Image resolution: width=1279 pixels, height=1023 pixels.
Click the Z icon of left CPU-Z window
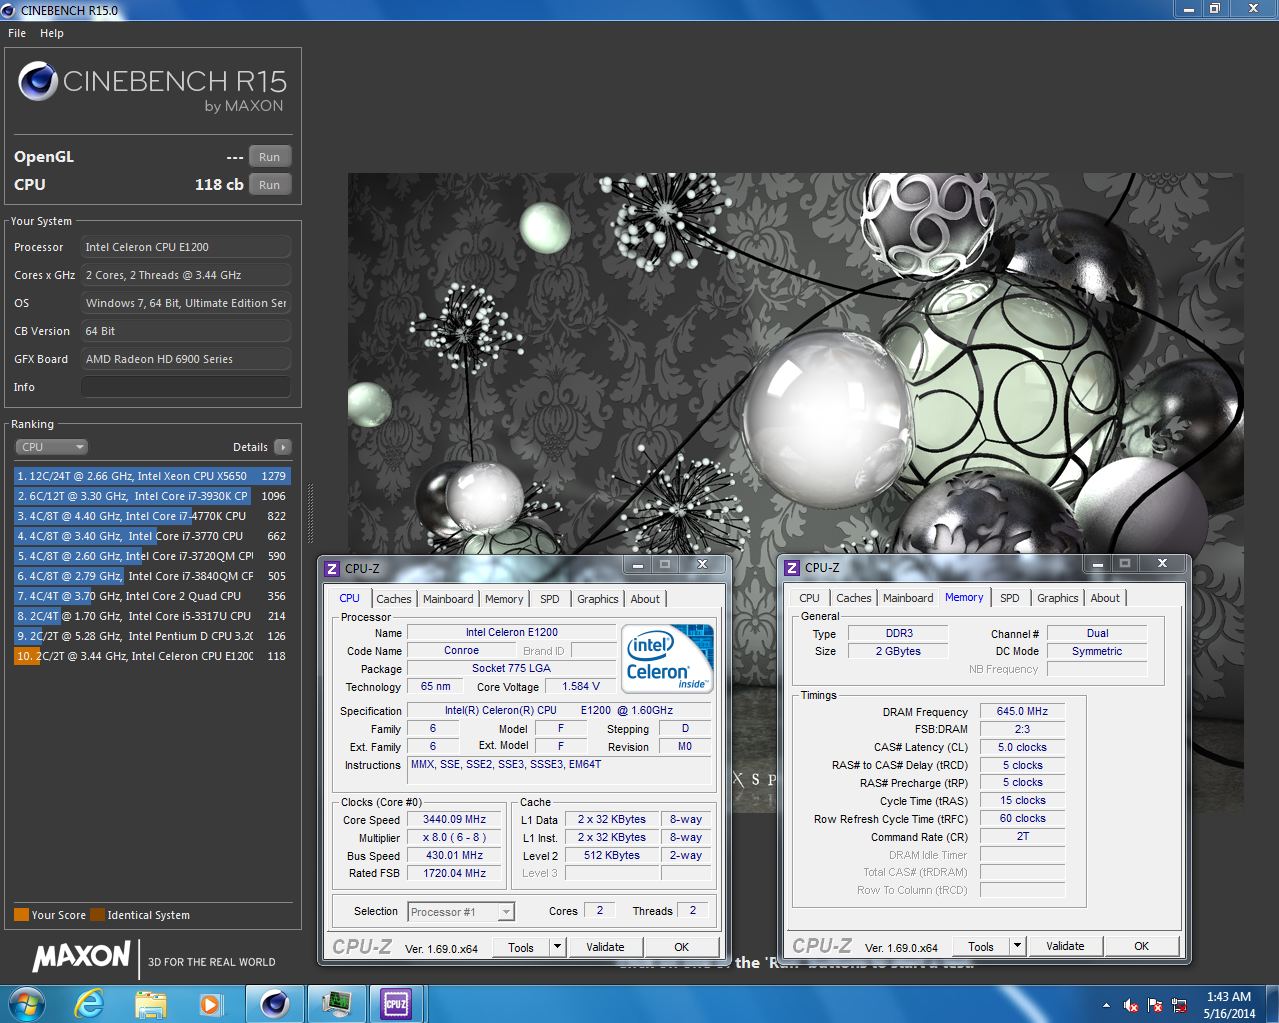click(332, 569)
